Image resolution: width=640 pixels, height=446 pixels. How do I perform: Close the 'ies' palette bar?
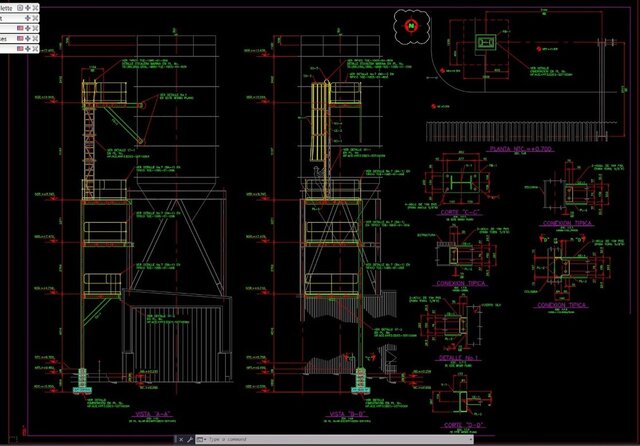(35, 38)
